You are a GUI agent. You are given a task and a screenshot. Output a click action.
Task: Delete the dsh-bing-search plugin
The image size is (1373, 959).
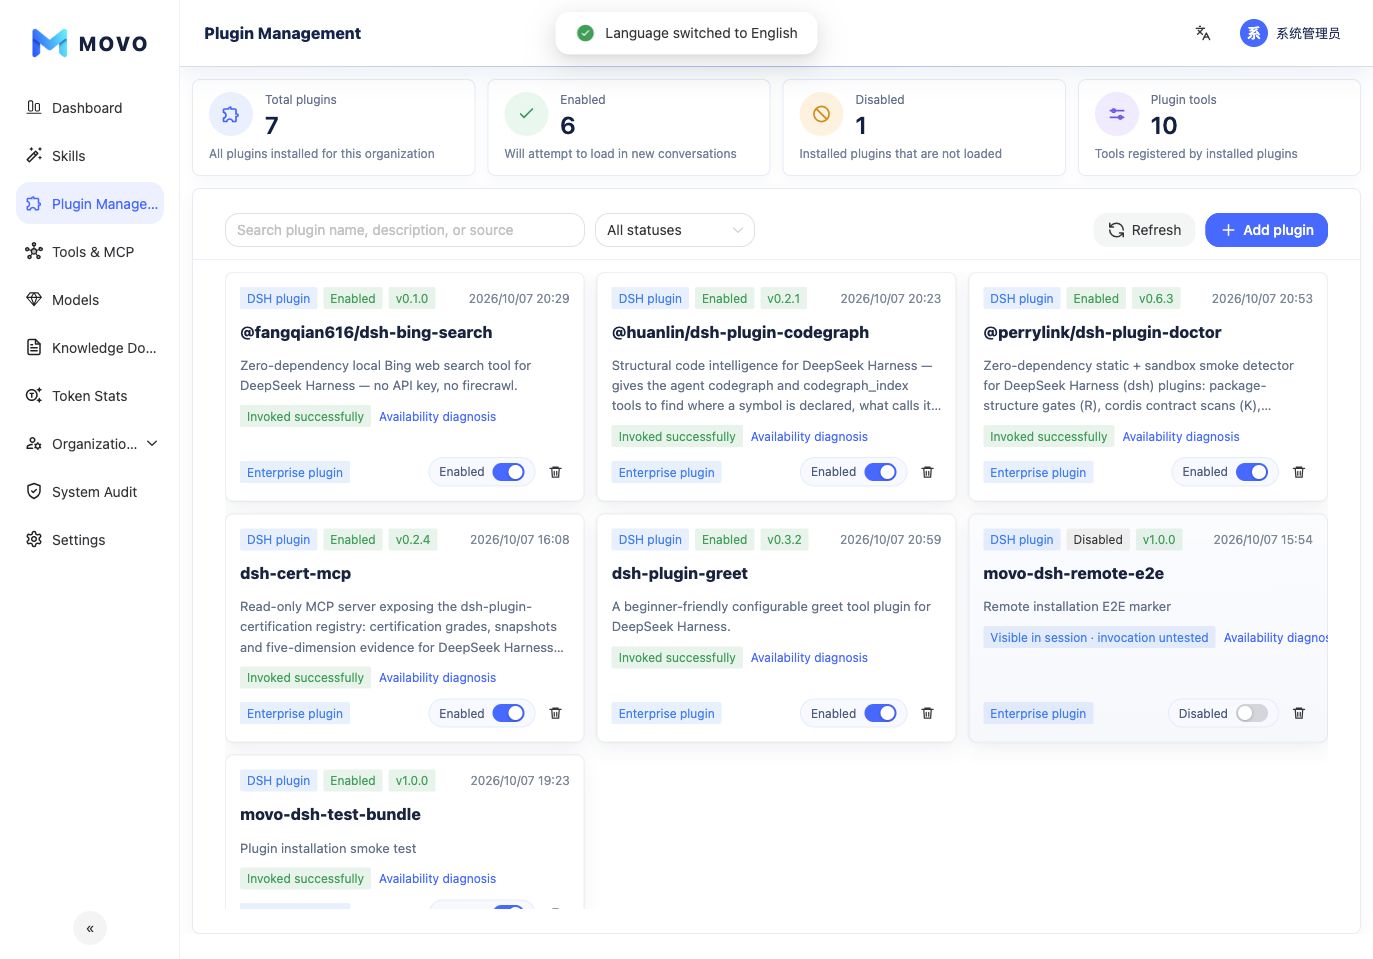tap(556, 472)
